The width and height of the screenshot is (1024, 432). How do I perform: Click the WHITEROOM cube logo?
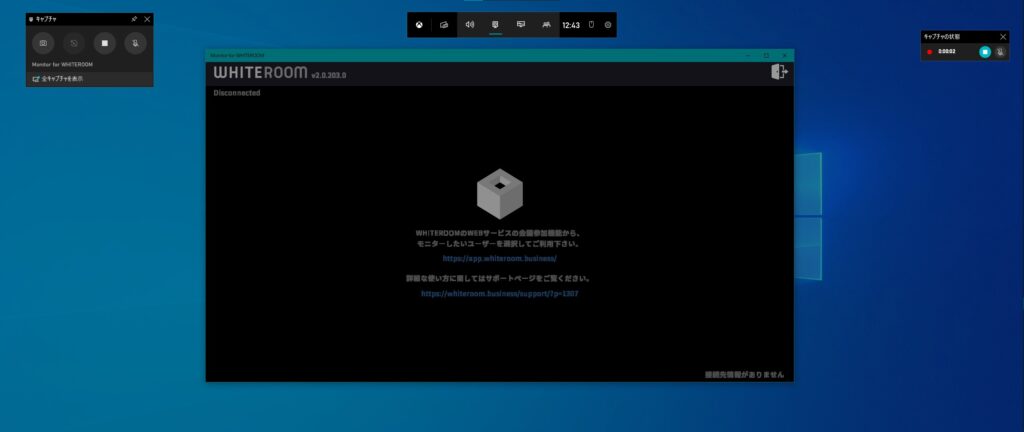(500, 194)
